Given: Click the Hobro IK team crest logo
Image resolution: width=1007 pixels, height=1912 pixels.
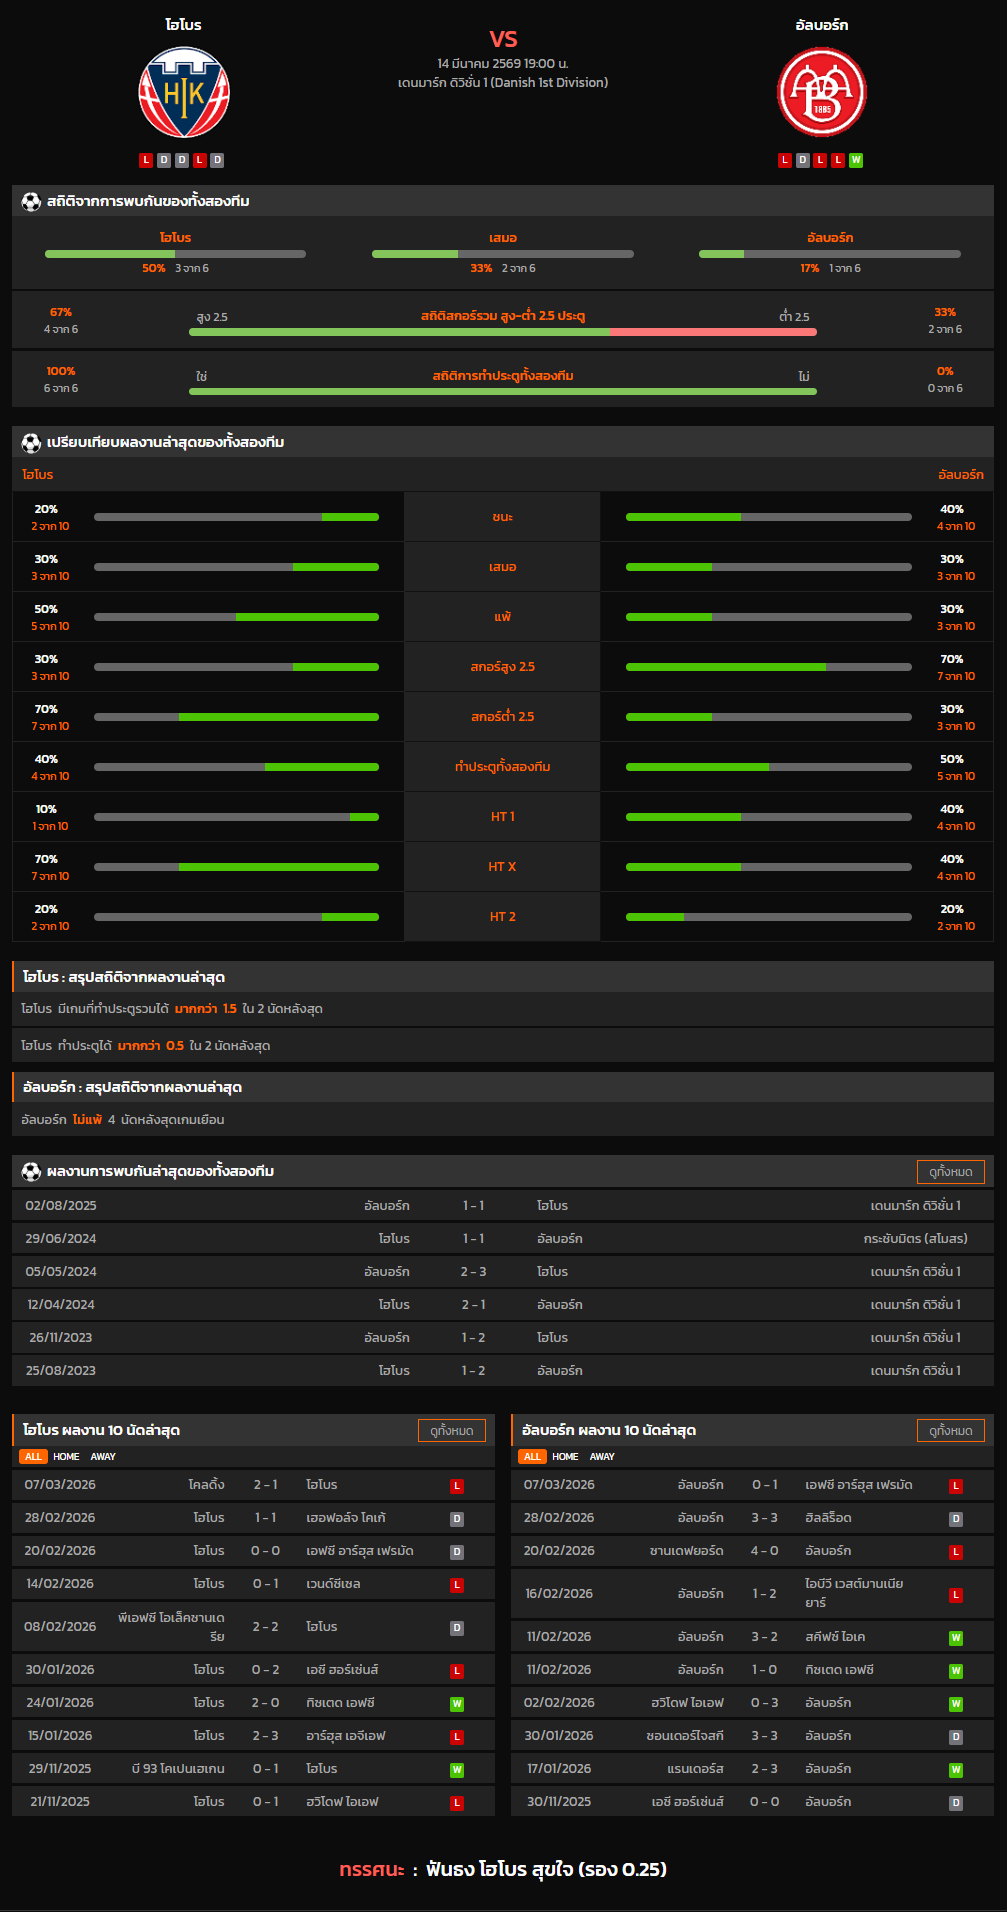Looking at the screenshot, I should click(184, 93).
